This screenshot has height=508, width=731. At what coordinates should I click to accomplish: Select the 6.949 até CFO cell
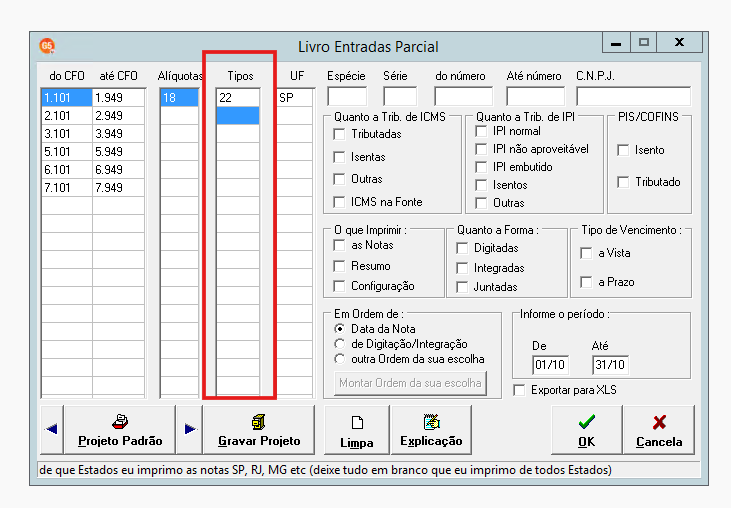click(118, 170)
